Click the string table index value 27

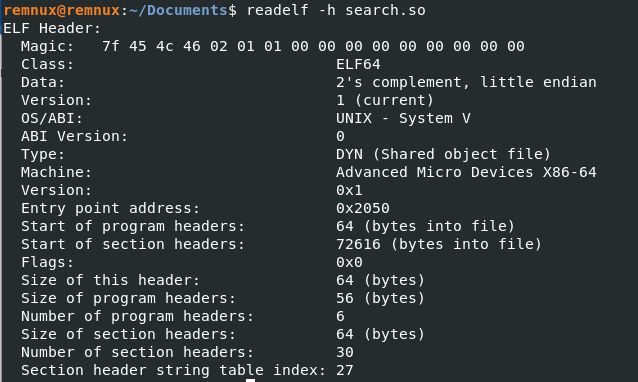click(x=345, y=370)
